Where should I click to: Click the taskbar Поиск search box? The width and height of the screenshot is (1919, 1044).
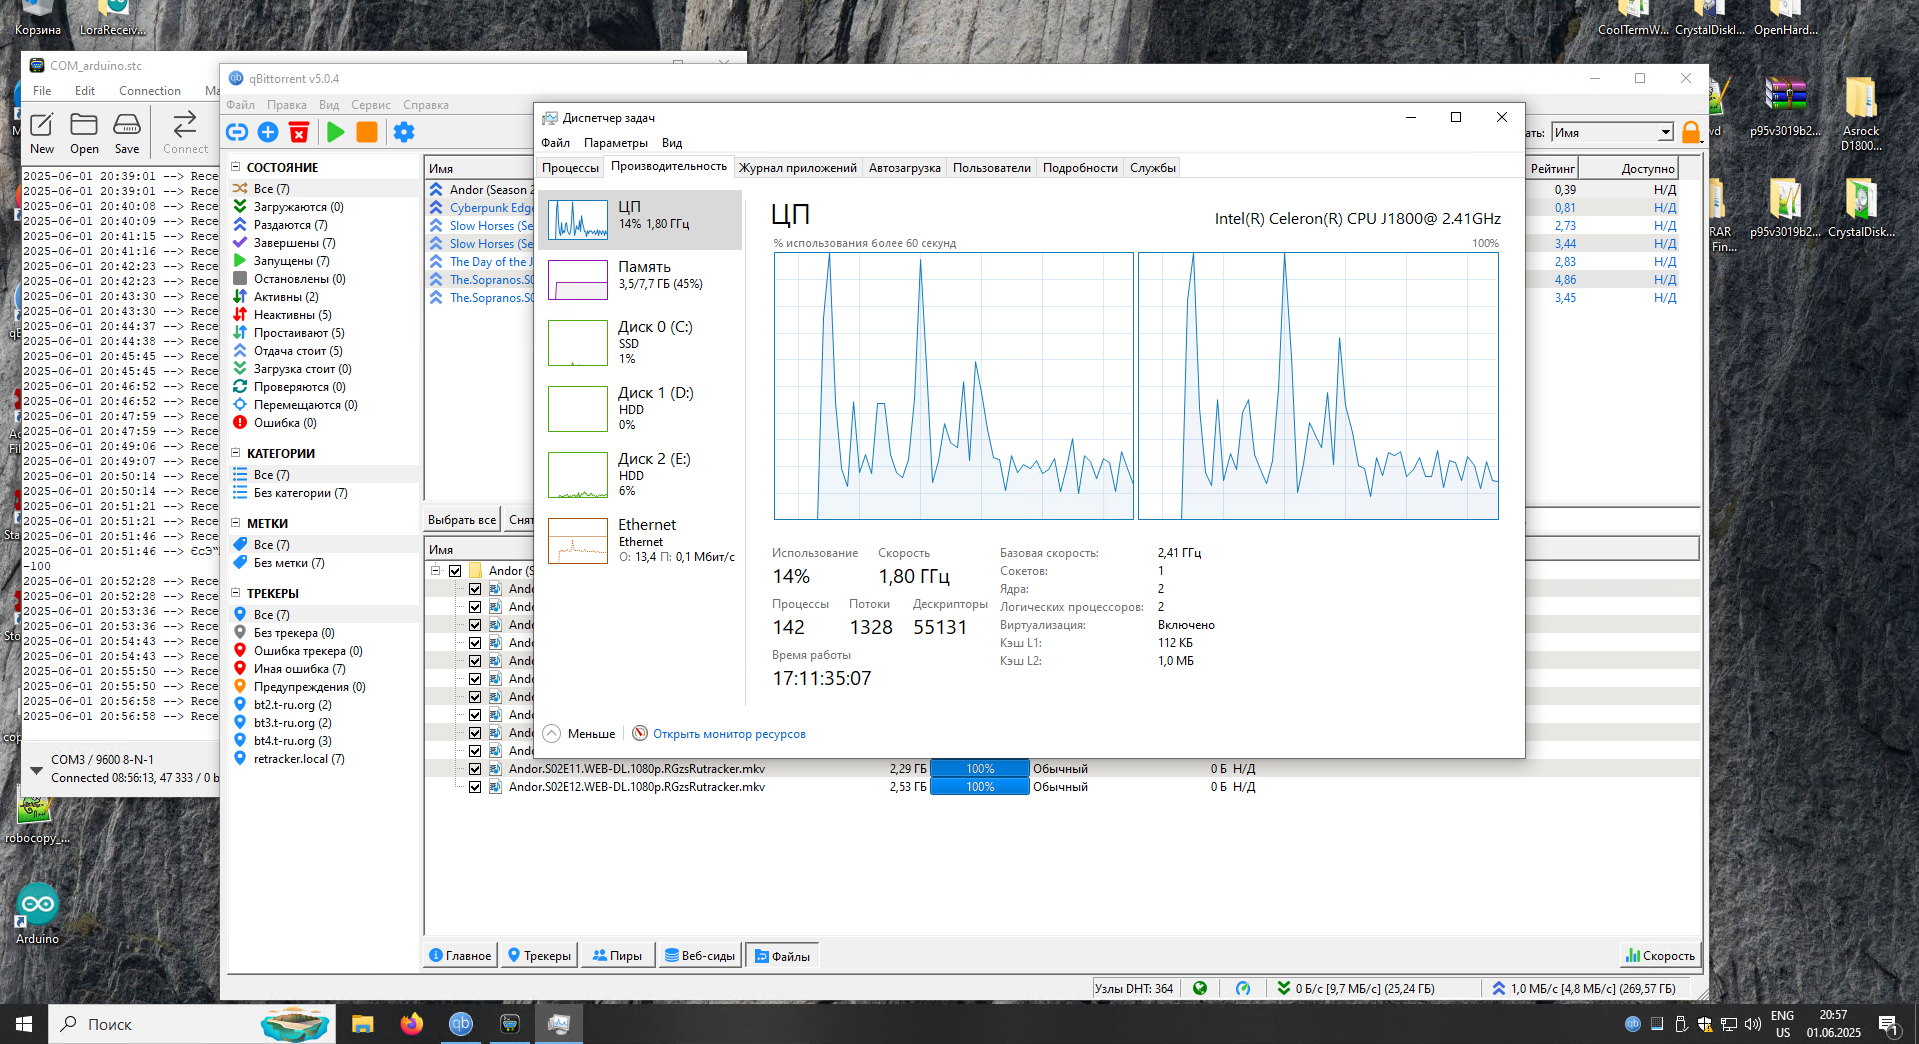coord(190,1024)
